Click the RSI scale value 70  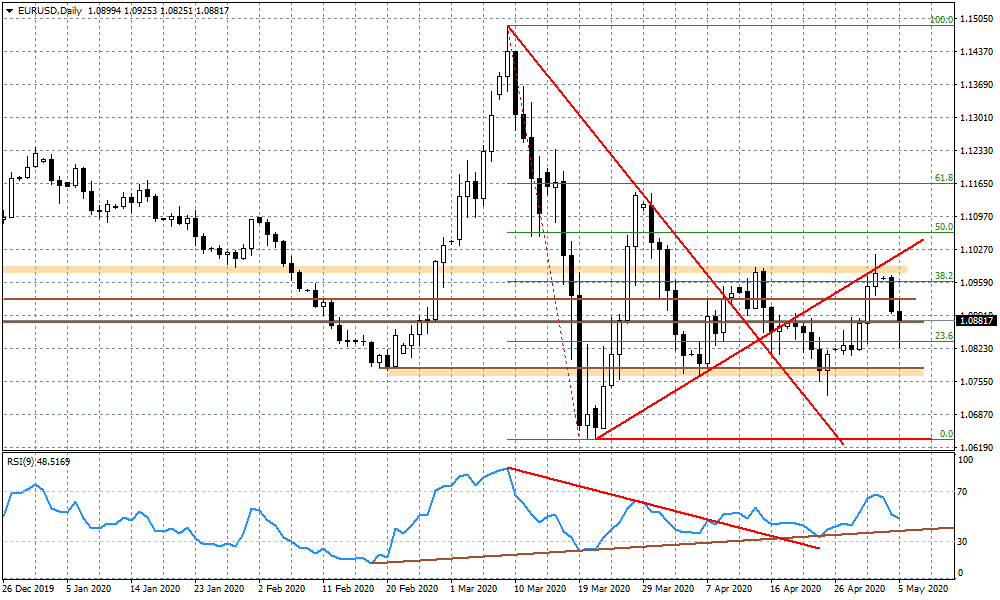(x=963, y=492)
